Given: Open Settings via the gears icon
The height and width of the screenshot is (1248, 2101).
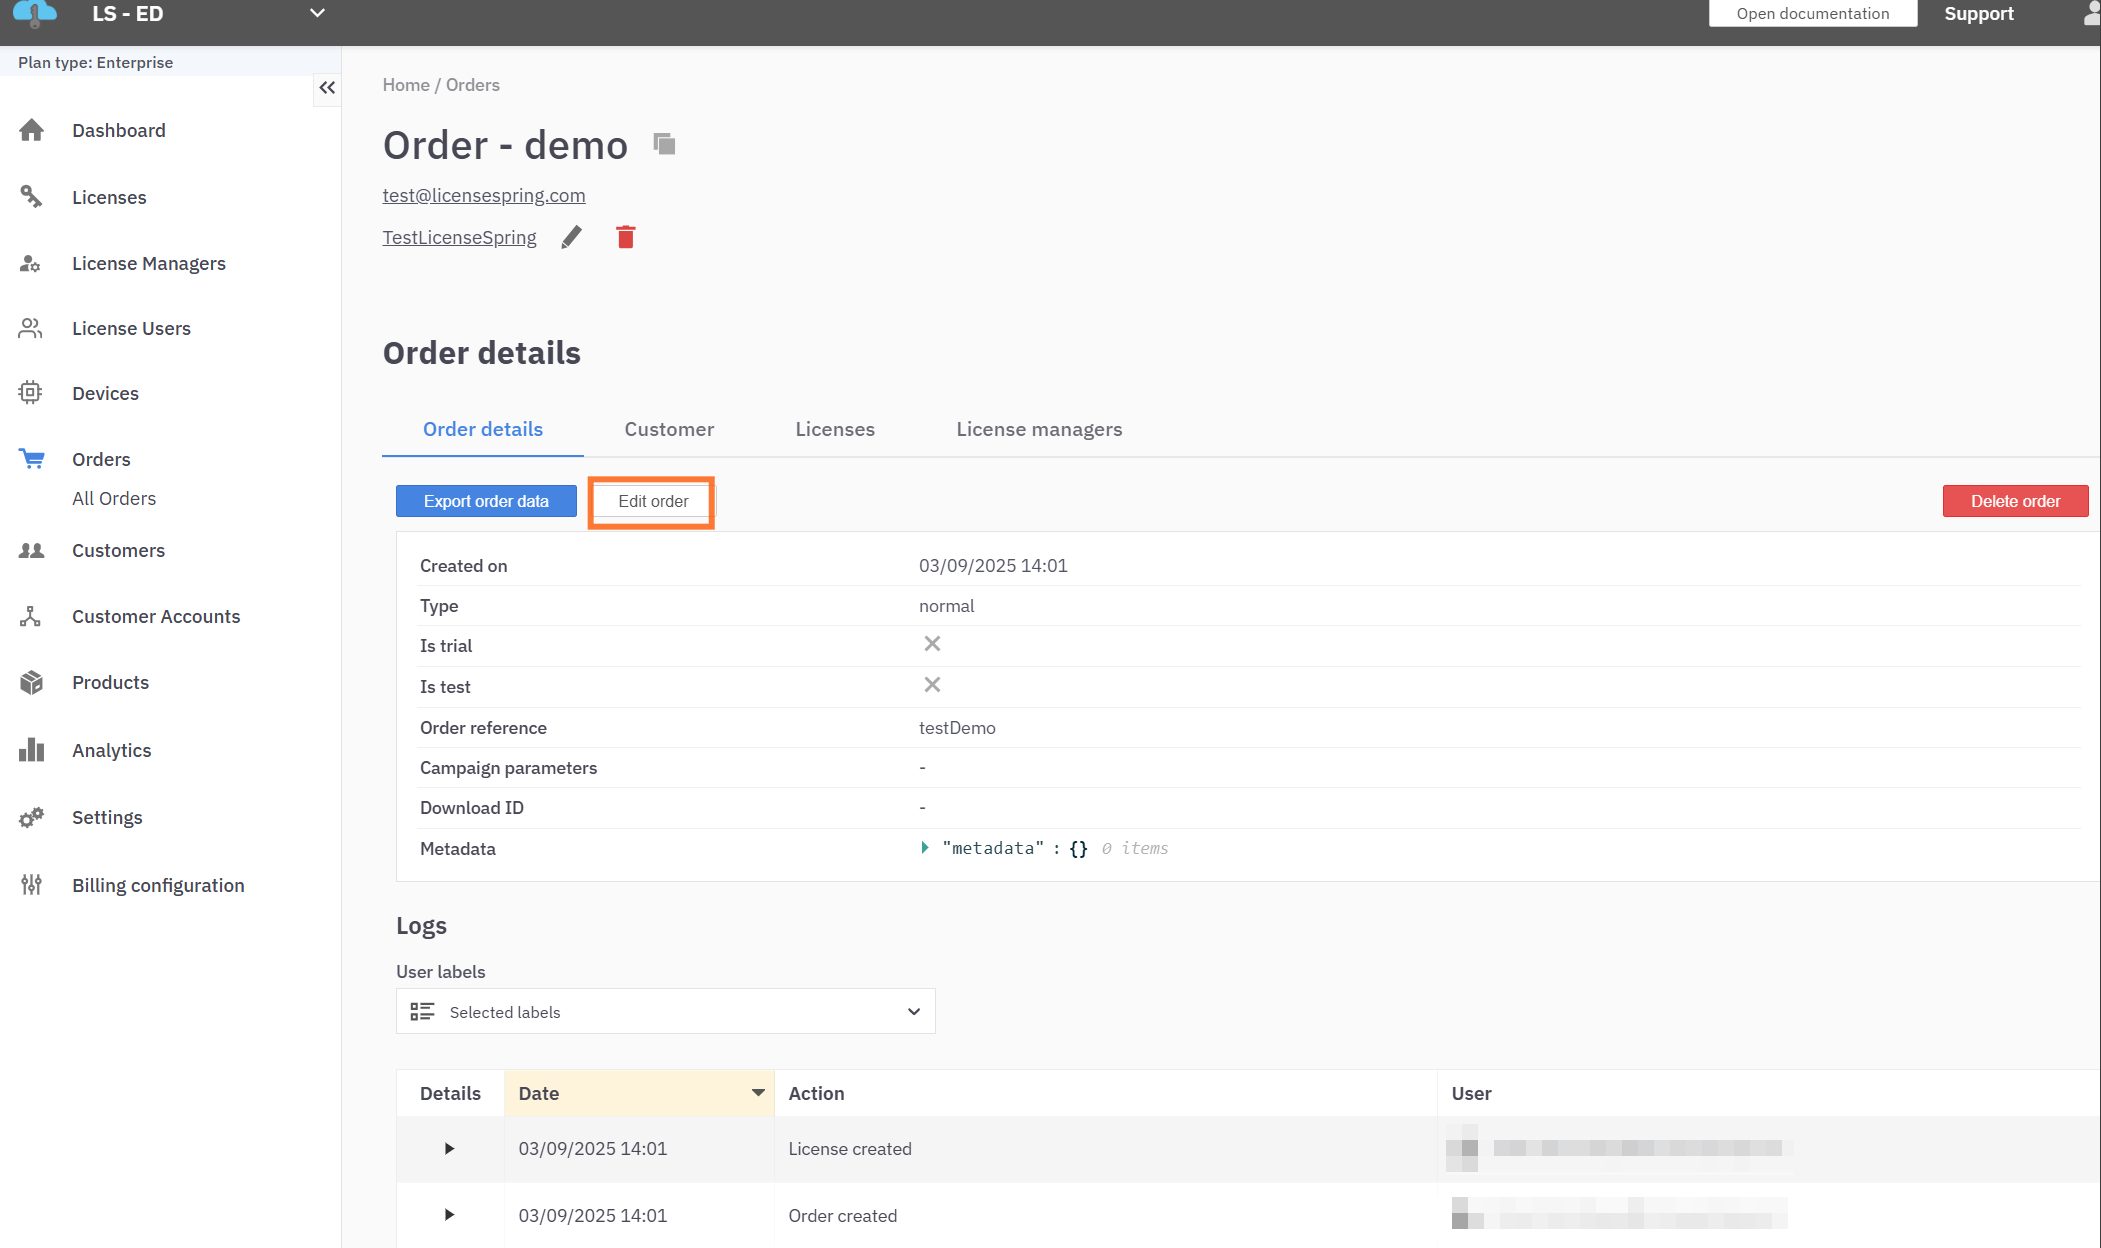Looking at the screenshot, I should click(31, 817).
